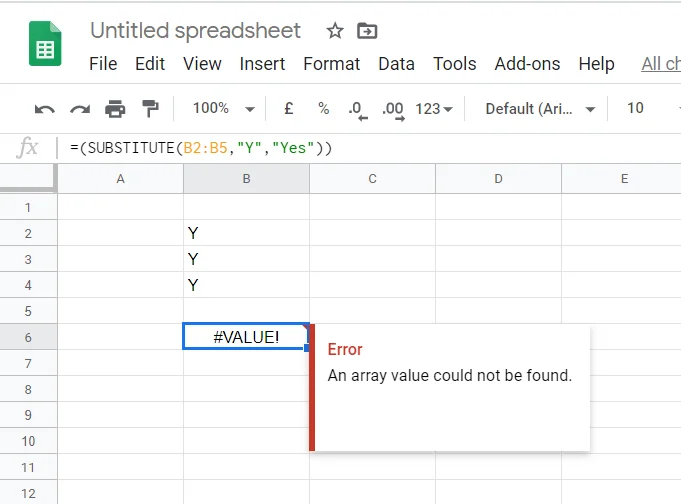Open the Default font dropdown
Viewport: 681px width, 504px height.
point(540,108)
